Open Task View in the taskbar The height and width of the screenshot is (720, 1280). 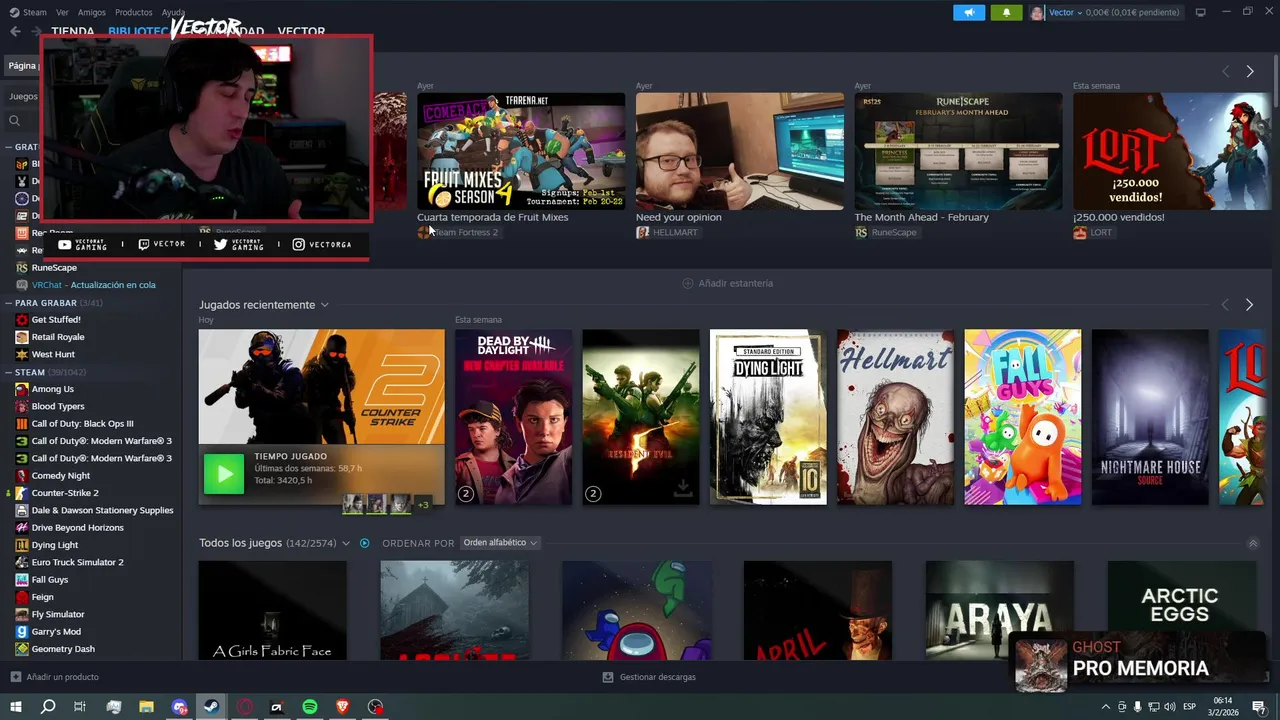click(80, 707)
